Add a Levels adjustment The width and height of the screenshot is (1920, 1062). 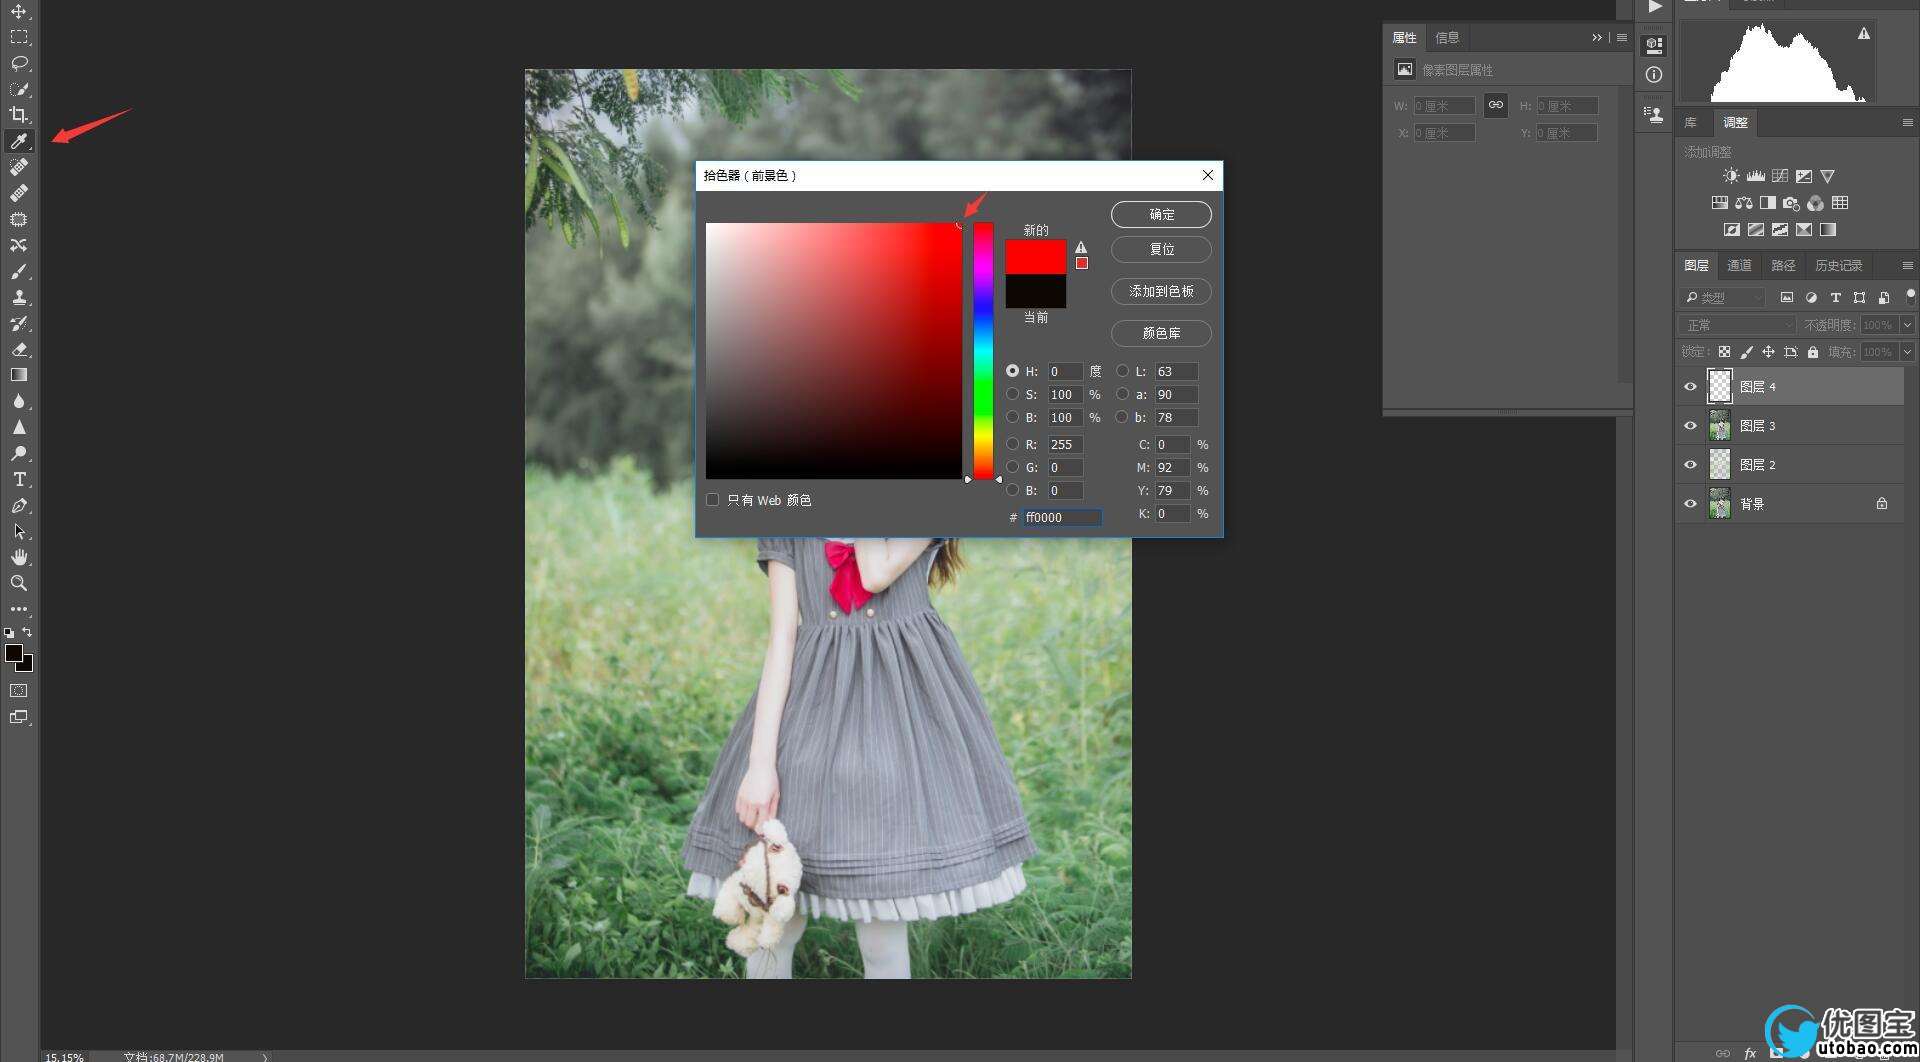1755,176
